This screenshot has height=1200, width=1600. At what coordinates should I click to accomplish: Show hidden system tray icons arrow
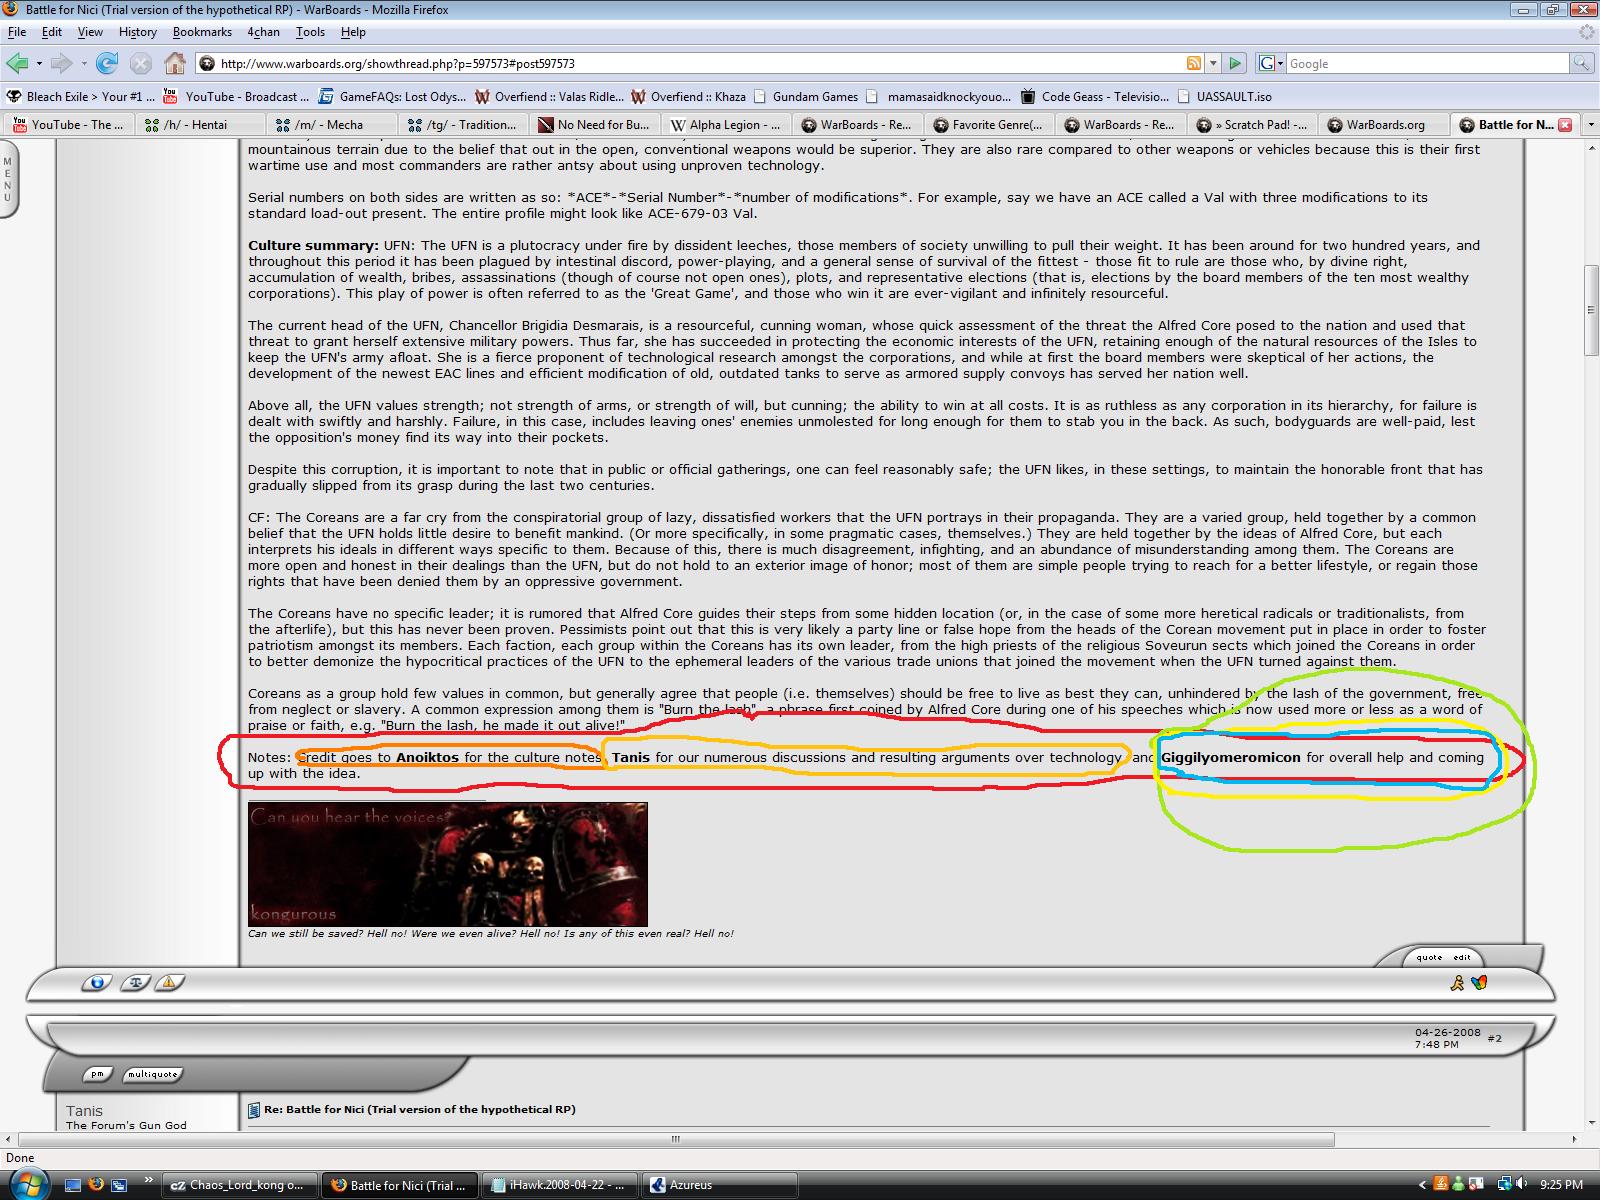(1423, 1185)
